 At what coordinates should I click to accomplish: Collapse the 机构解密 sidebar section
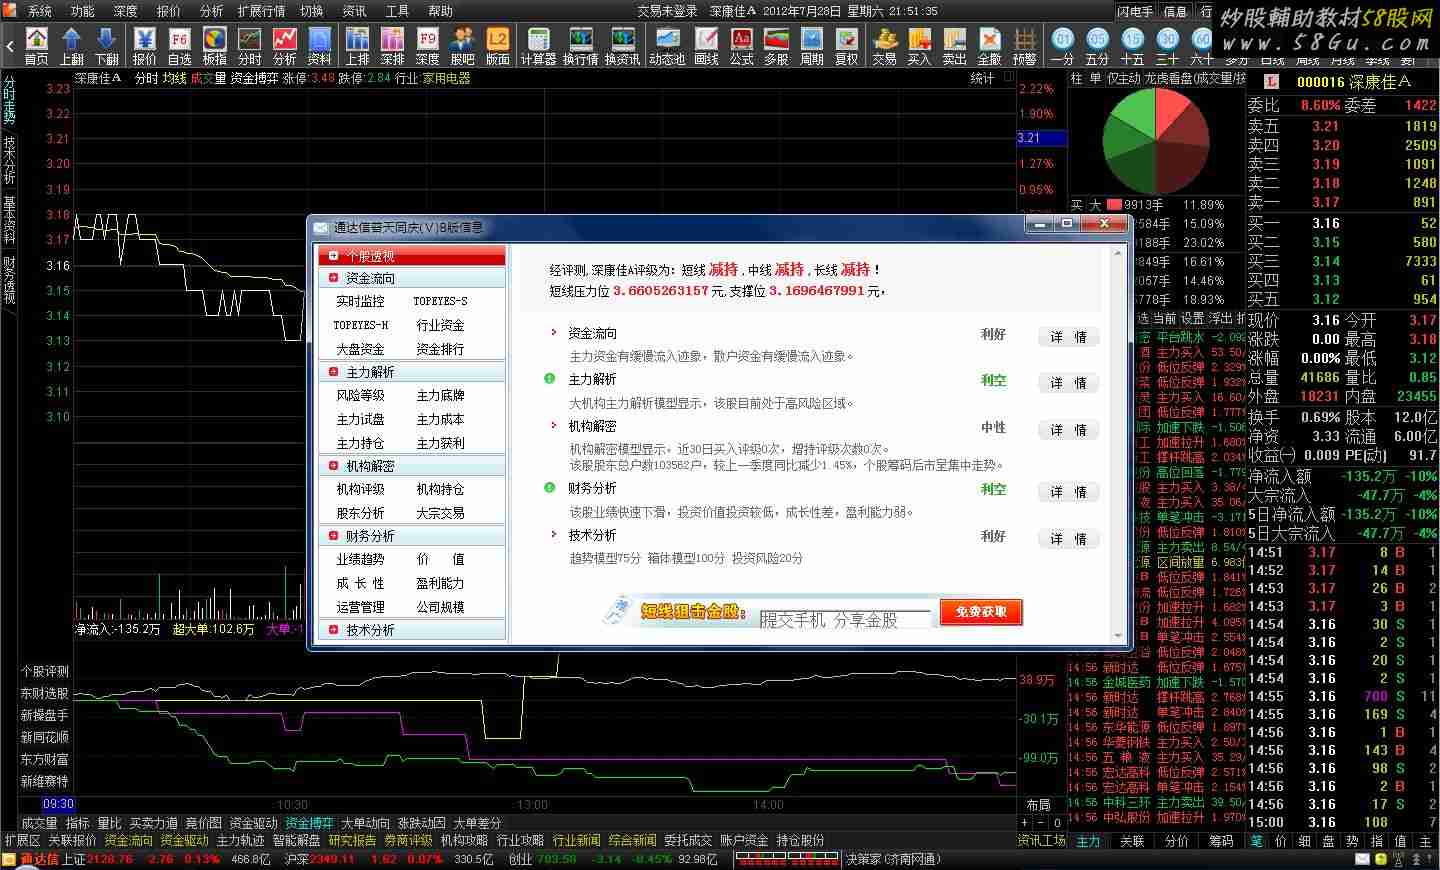(333, 466)
